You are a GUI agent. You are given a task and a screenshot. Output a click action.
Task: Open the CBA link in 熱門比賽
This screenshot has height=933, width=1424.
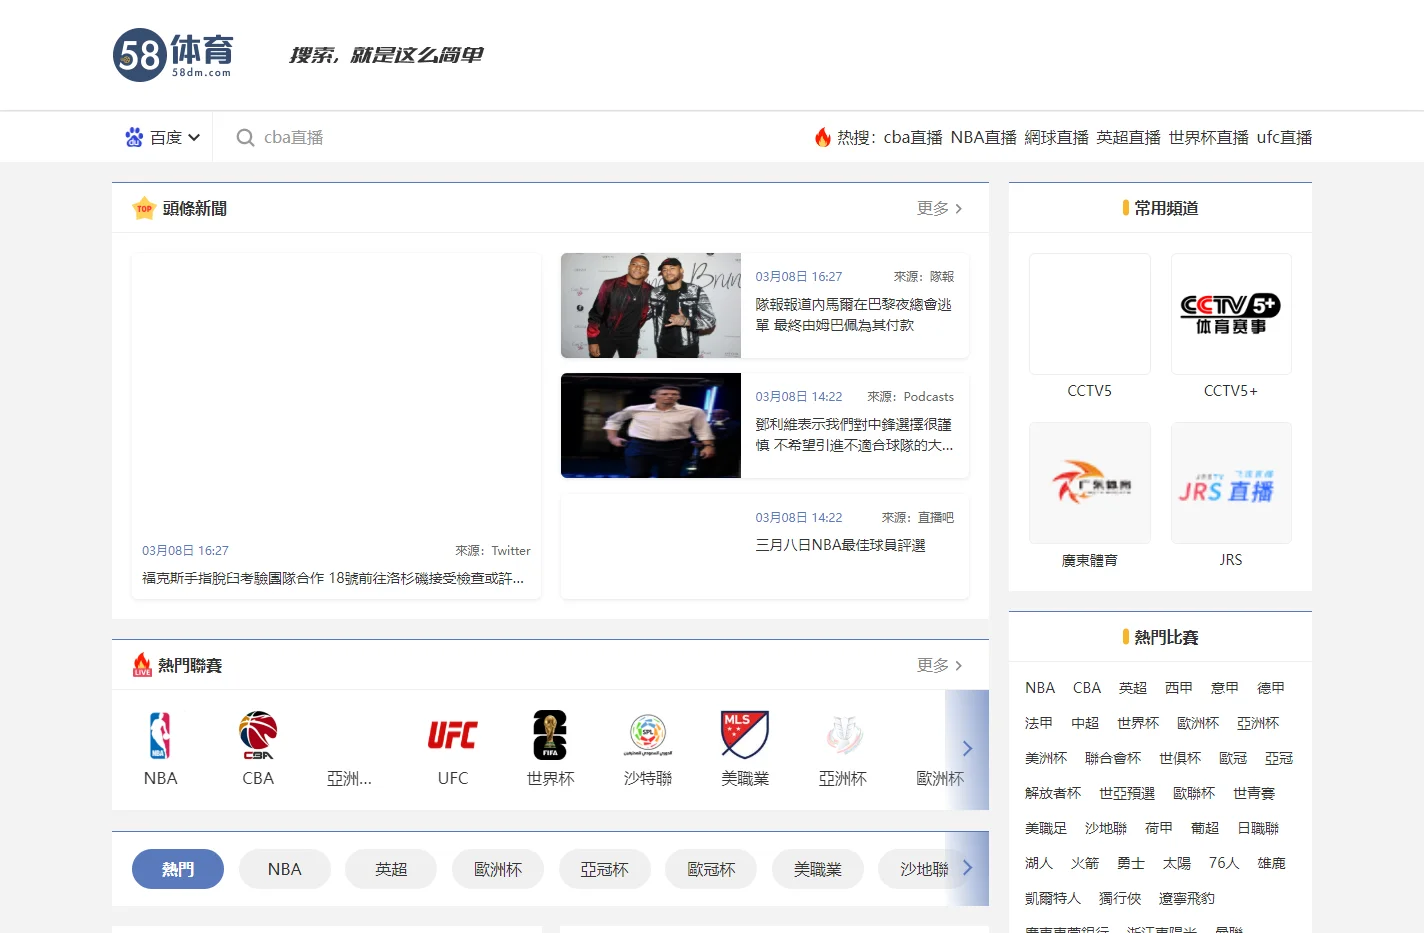[x=1087, y=688]
